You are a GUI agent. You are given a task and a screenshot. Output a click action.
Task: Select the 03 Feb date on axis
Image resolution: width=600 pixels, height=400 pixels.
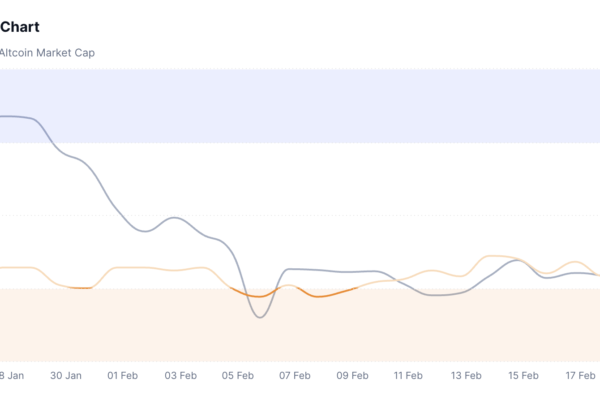182,376
